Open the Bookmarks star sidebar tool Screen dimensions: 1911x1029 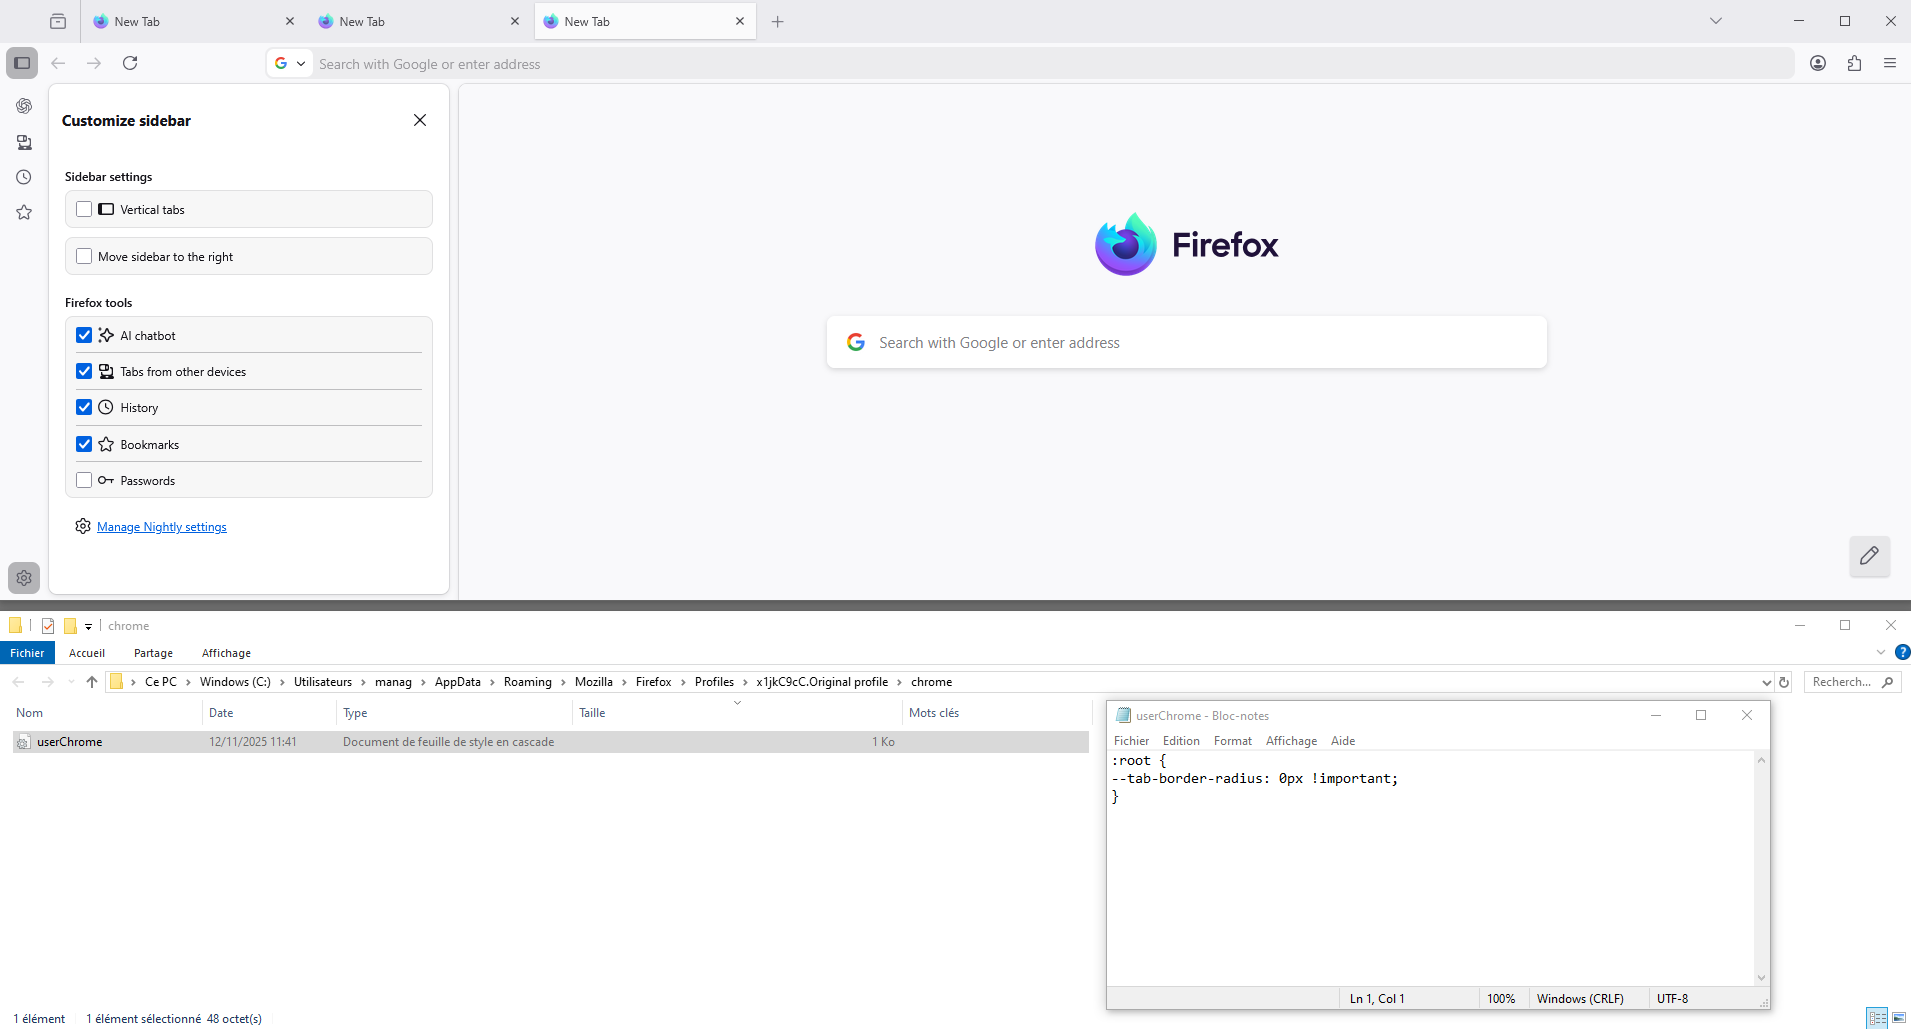coord(24,212)
